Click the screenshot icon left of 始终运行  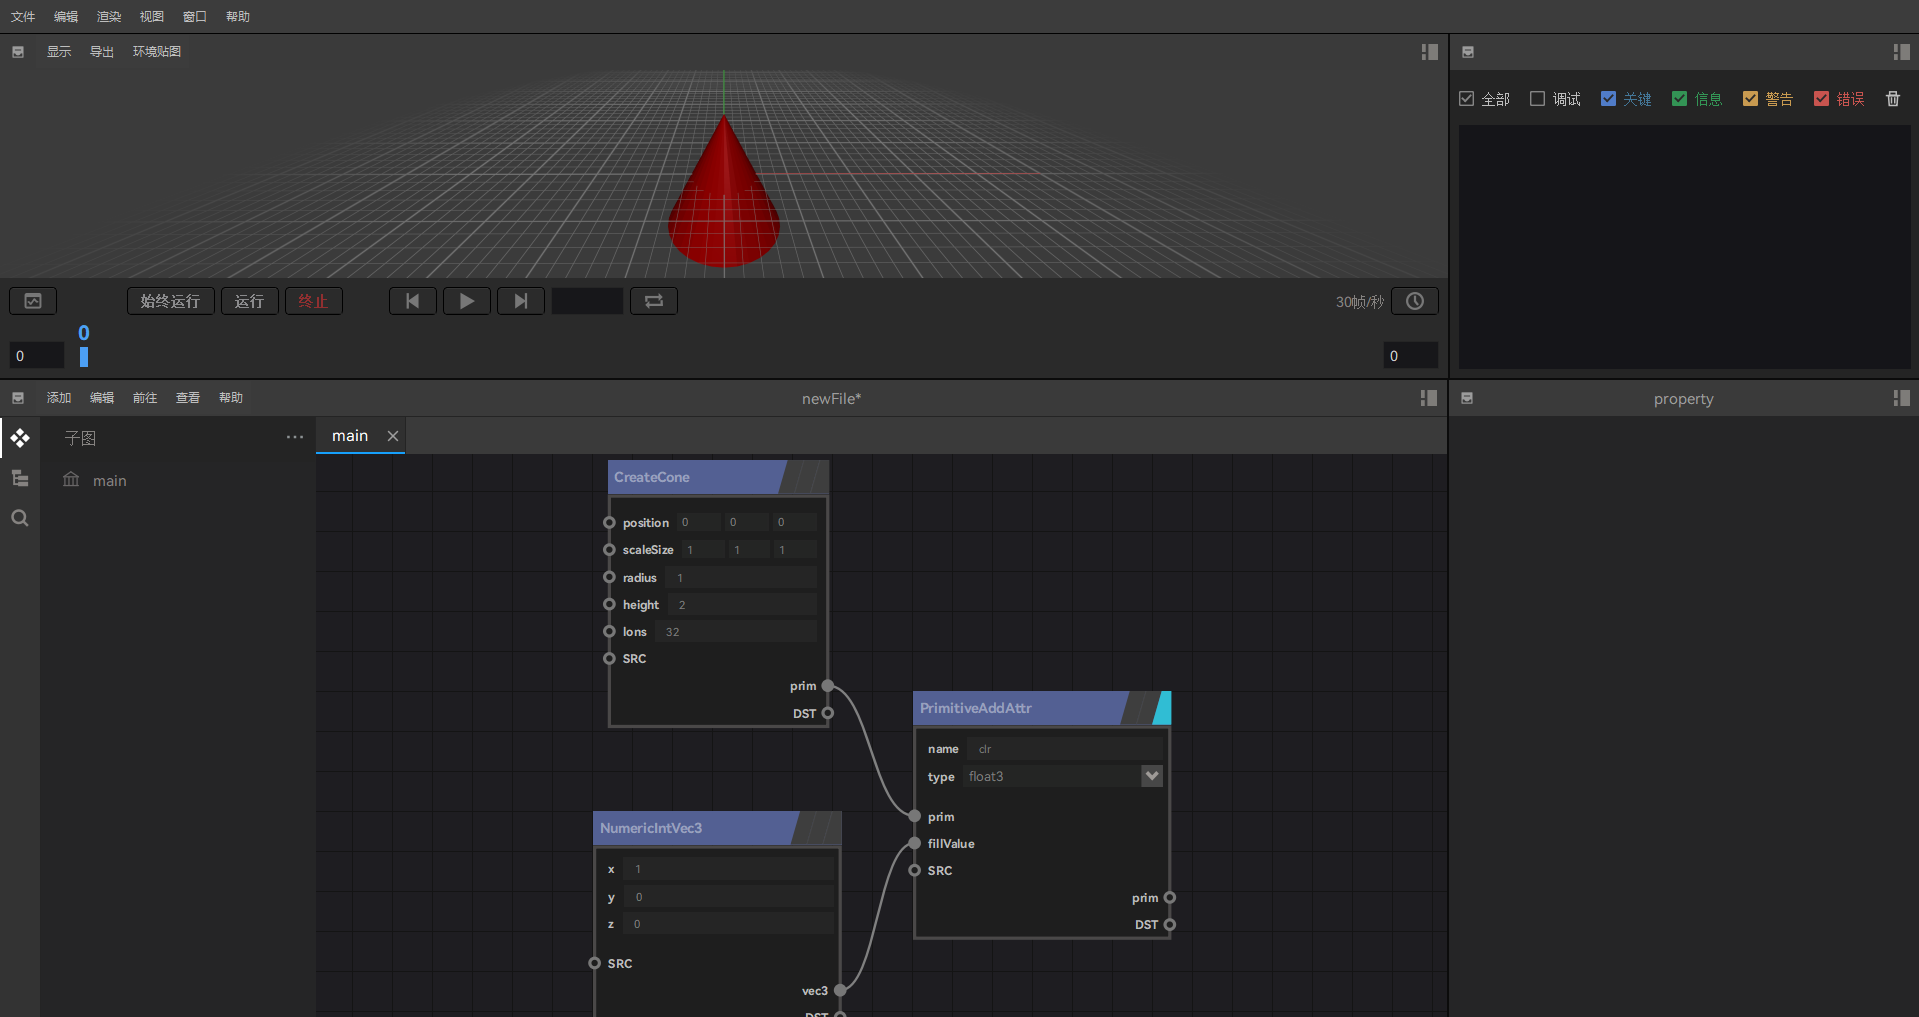tap(33, 301)
